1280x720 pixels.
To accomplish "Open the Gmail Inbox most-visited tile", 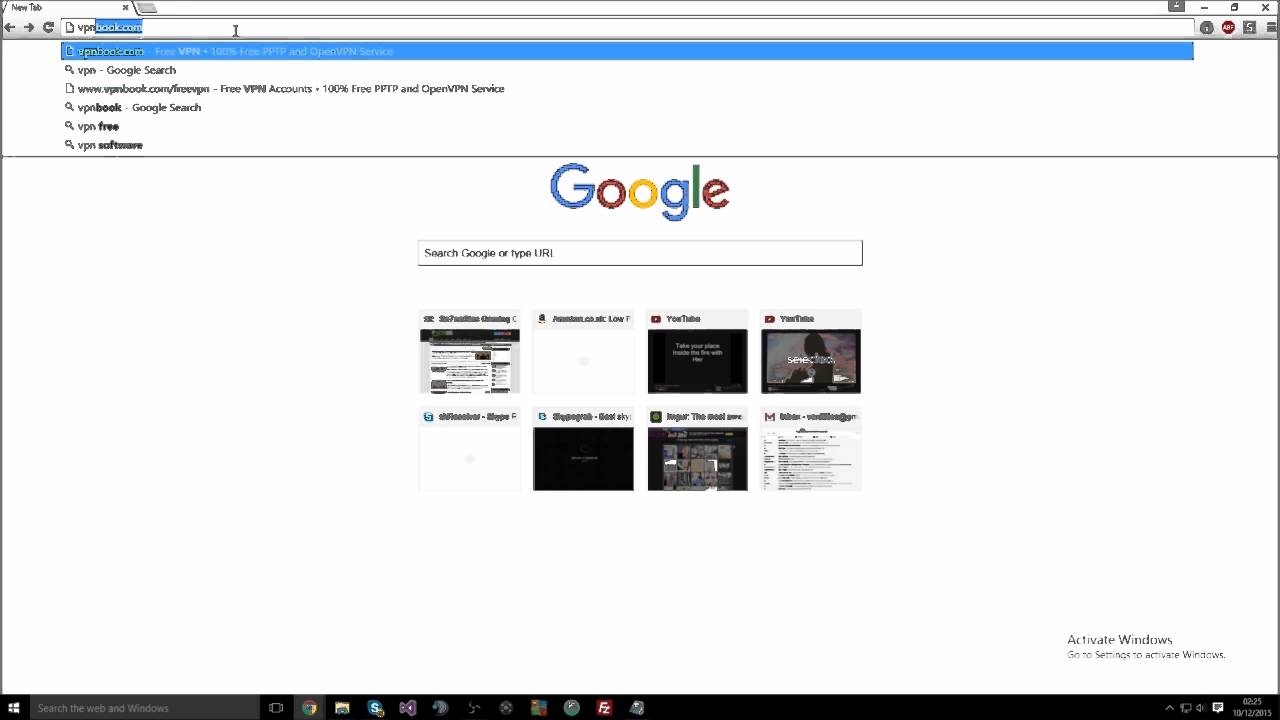I will click(811, 450).
